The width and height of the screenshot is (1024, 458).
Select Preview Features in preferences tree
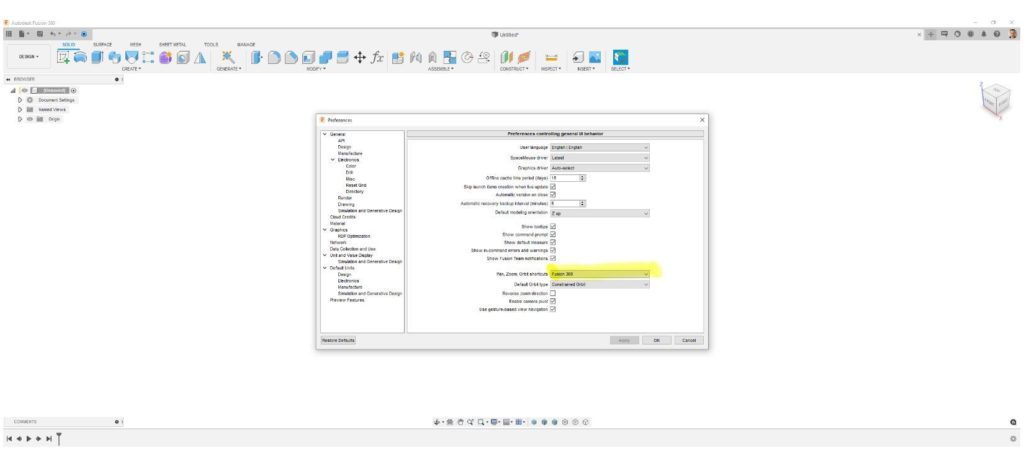point(347,300)
